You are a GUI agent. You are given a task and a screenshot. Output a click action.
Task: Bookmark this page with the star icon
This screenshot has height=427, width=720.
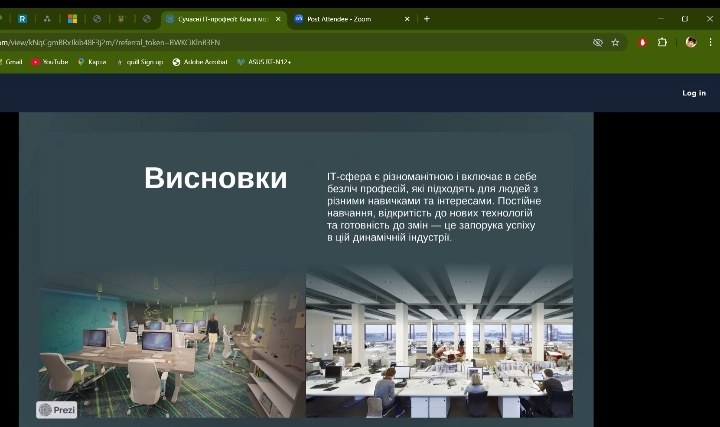(x=615, y=43)
